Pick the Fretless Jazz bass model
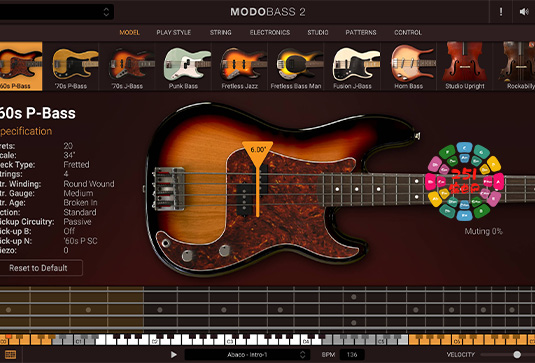 pos(240,66)
